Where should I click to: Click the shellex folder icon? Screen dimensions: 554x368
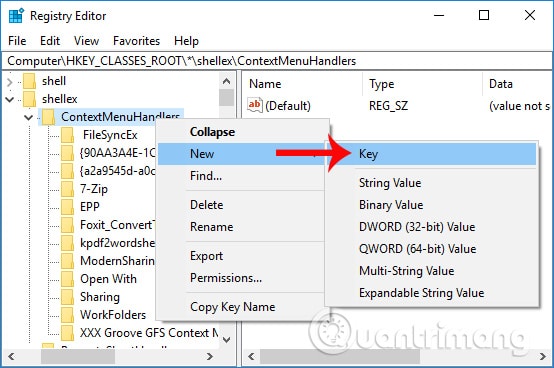click(x=29, y=99)
